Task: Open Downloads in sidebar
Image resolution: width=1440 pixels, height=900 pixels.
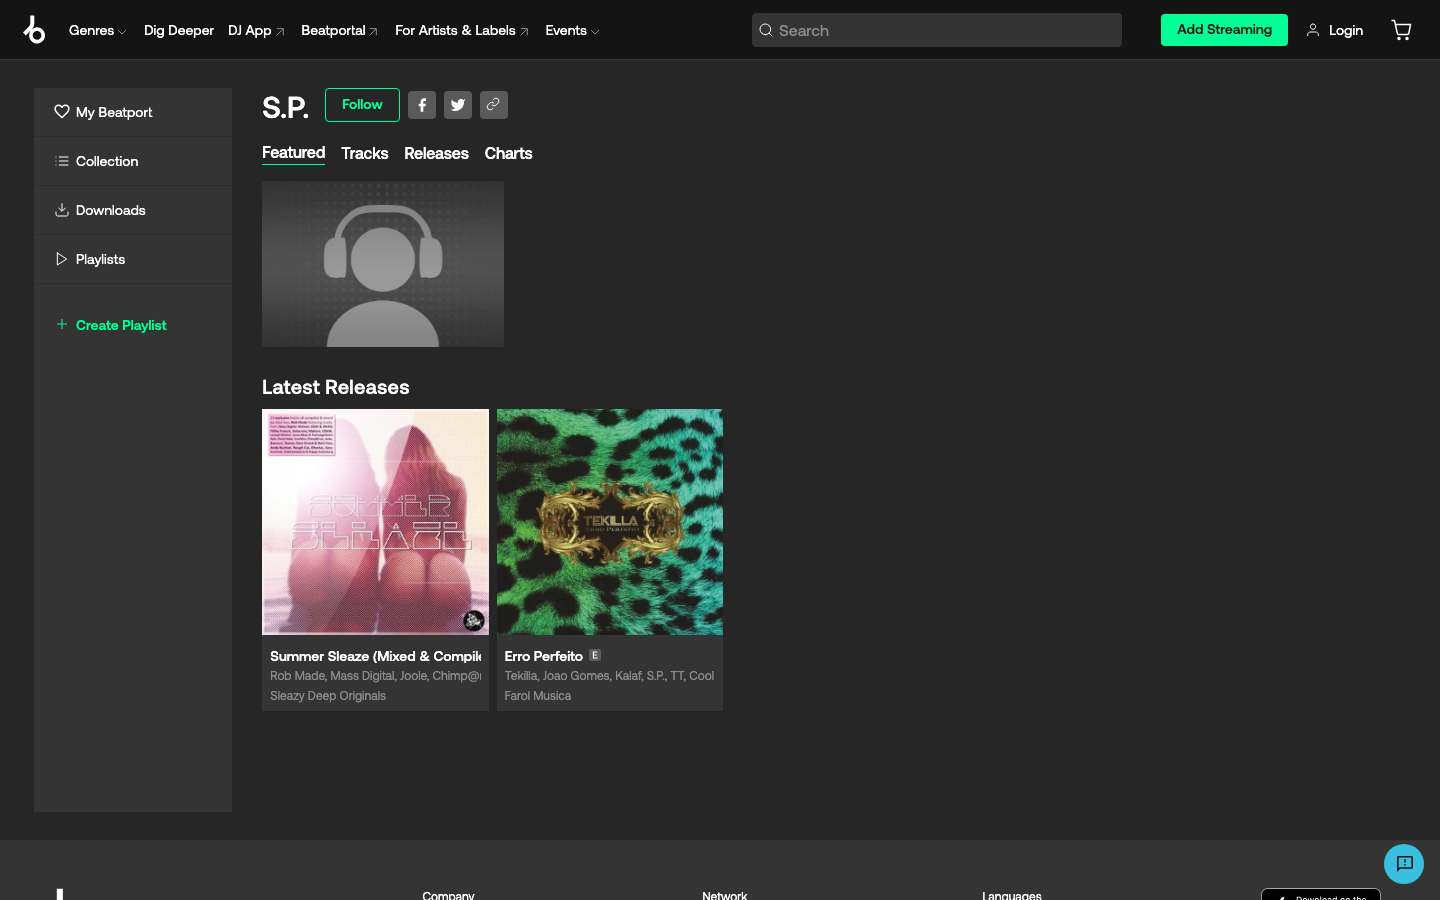Action: click(x=133, y=210)
